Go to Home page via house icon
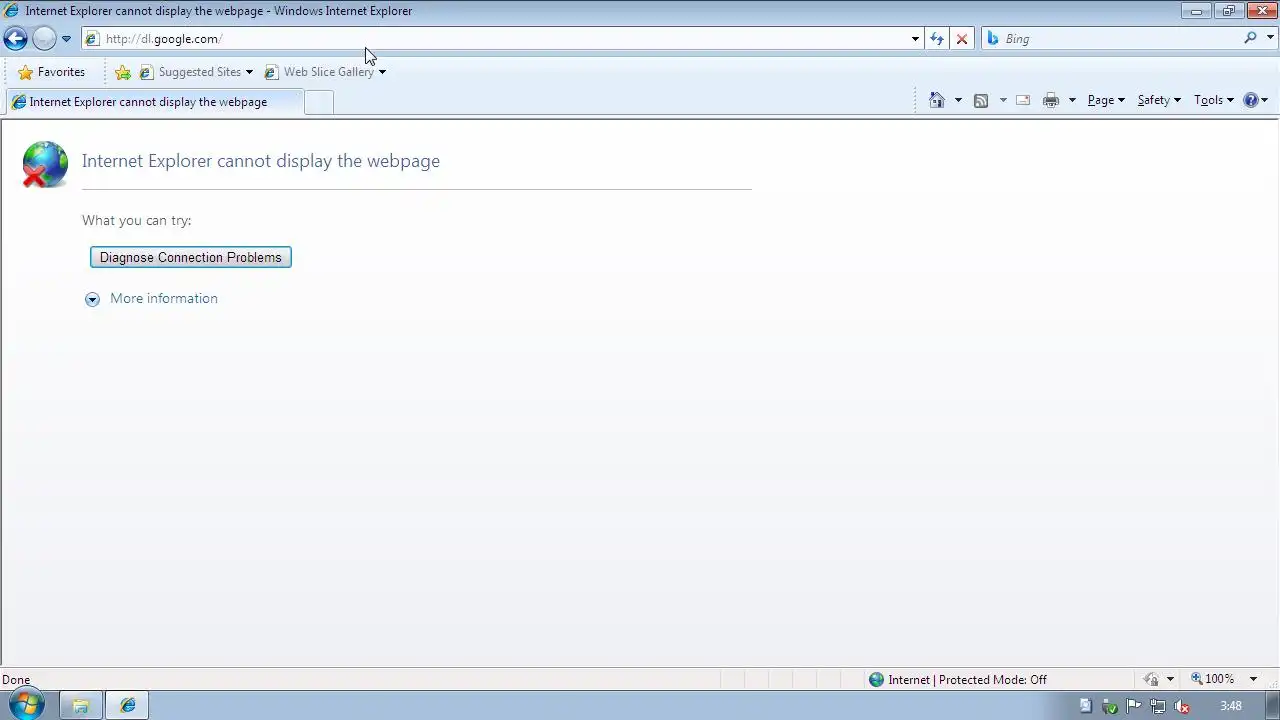 [937, 100]
